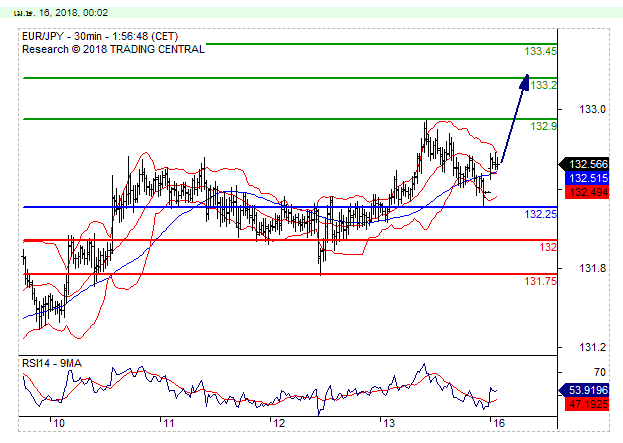Screen dimensions: 623x443
Task: Click the chart title 'EUR/JPY - 30min - 1:56:48 (CET)'
Action: (100, 37)
